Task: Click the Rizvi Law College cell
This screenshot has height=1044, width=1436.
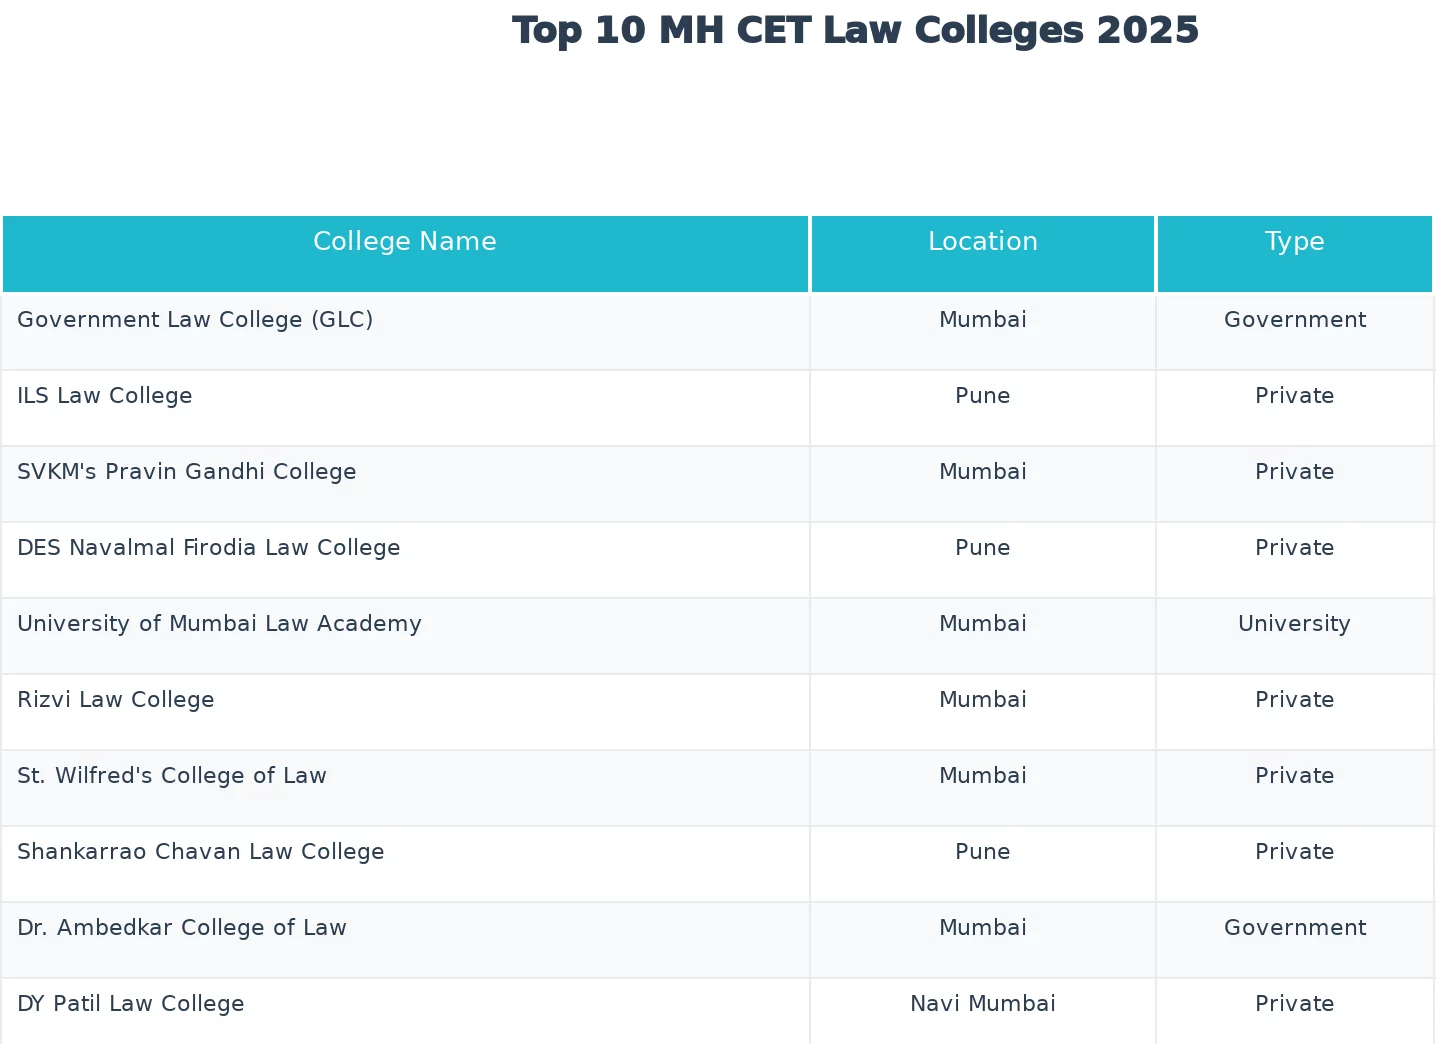Action: [x=116, y=700]
